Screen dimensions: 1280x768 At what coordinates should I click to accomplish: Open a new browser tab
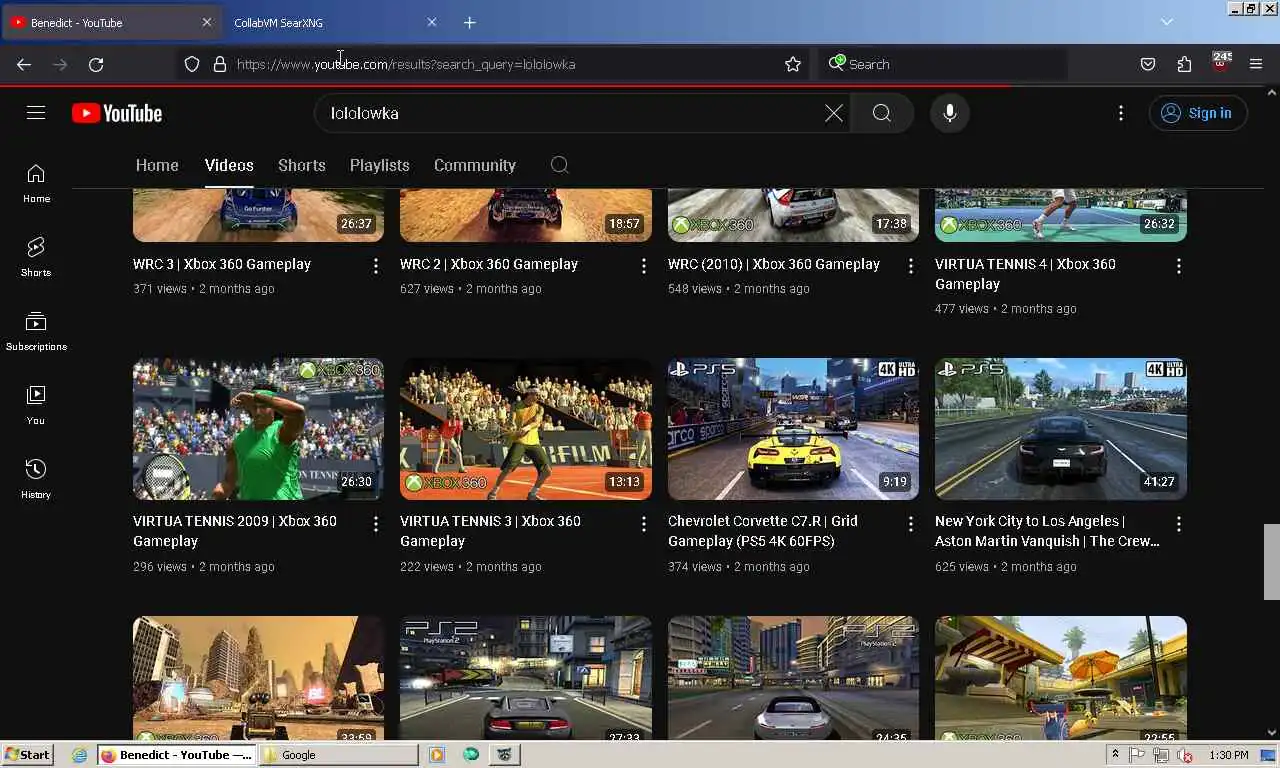[470, 22]
